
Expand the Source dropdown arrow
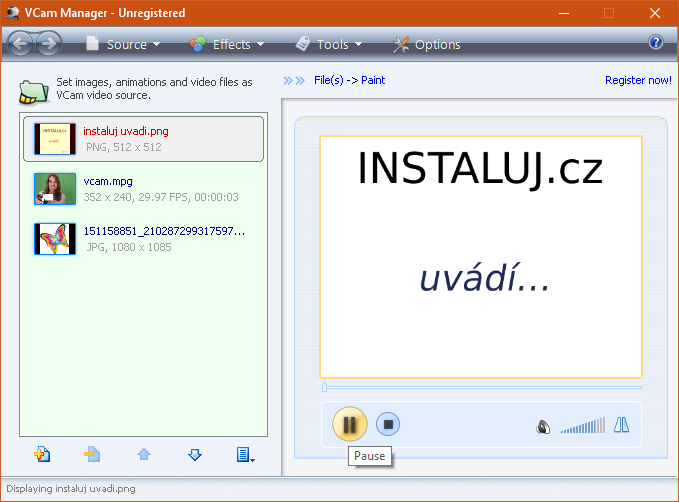156,44
